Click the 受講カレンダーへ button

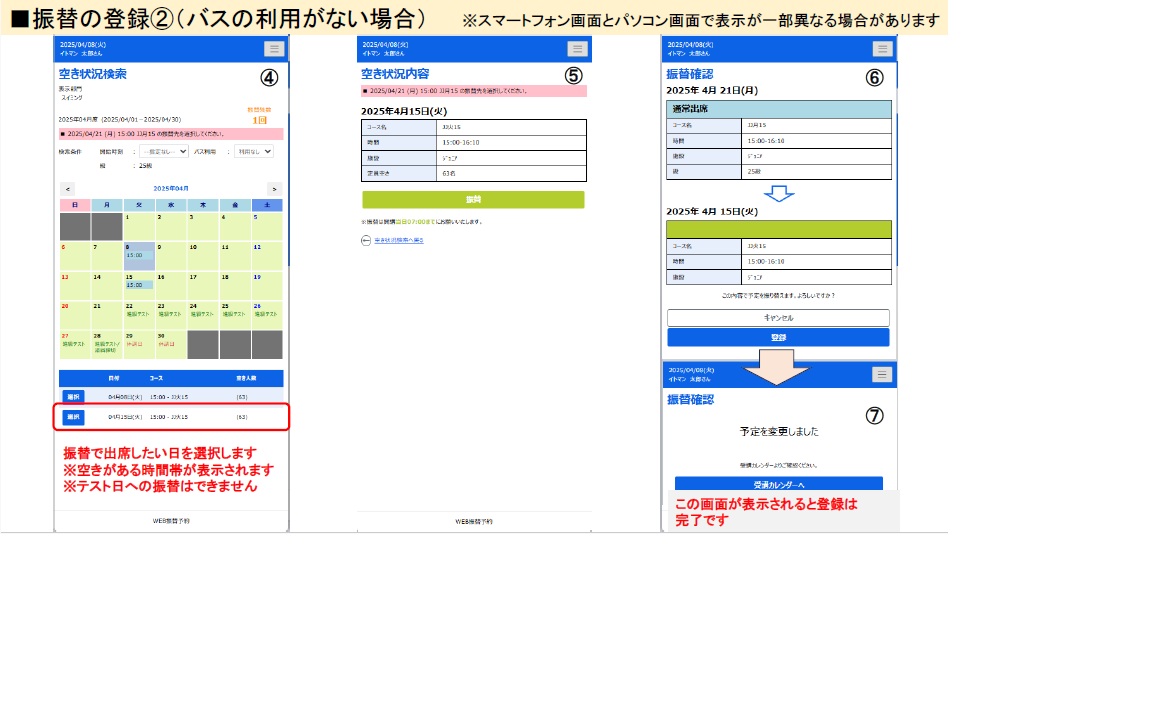778,484
